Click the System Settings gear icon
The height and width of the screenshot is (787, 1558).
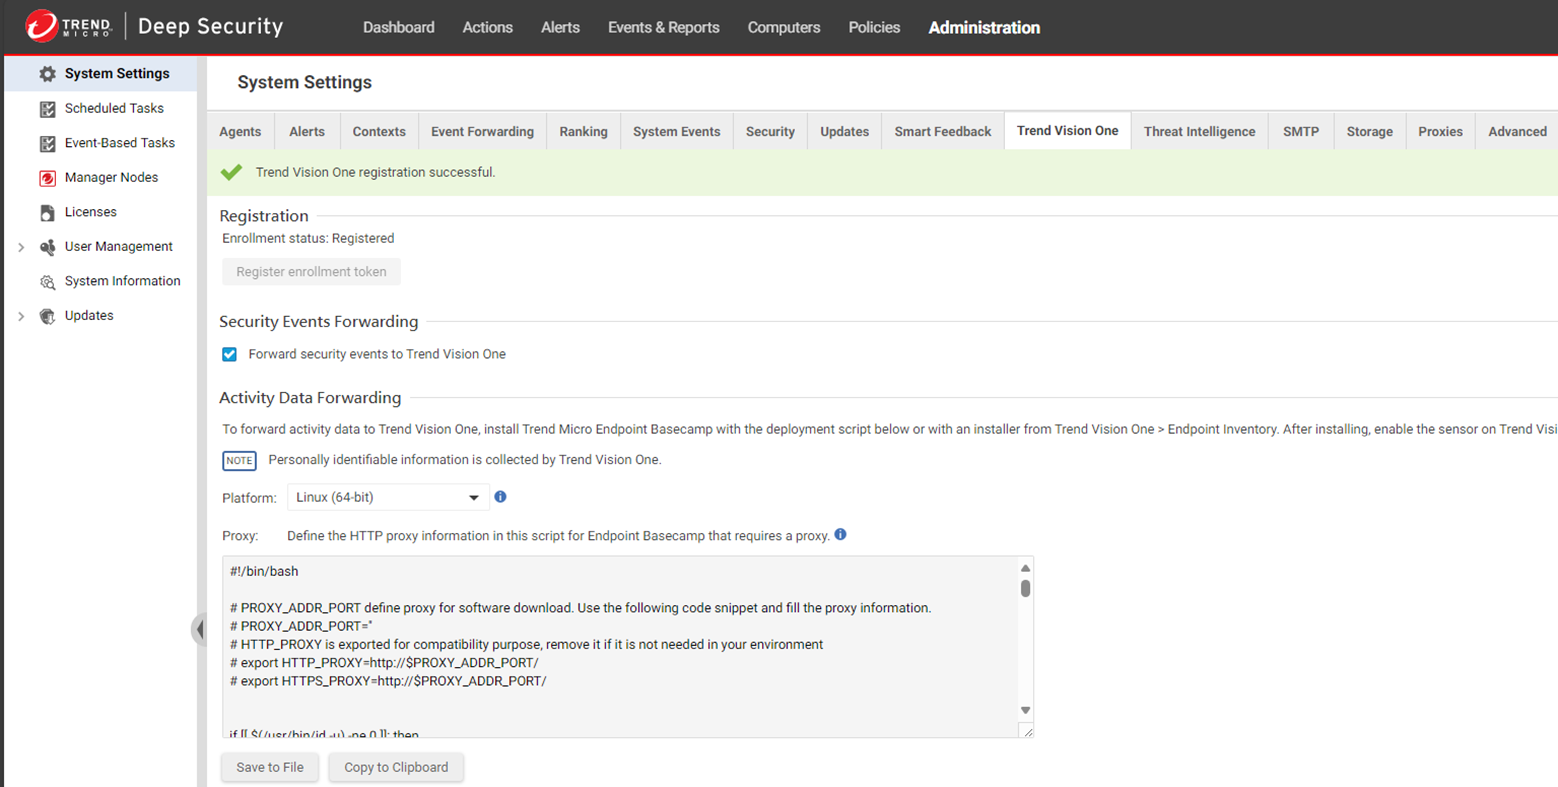tap(47, 74)
